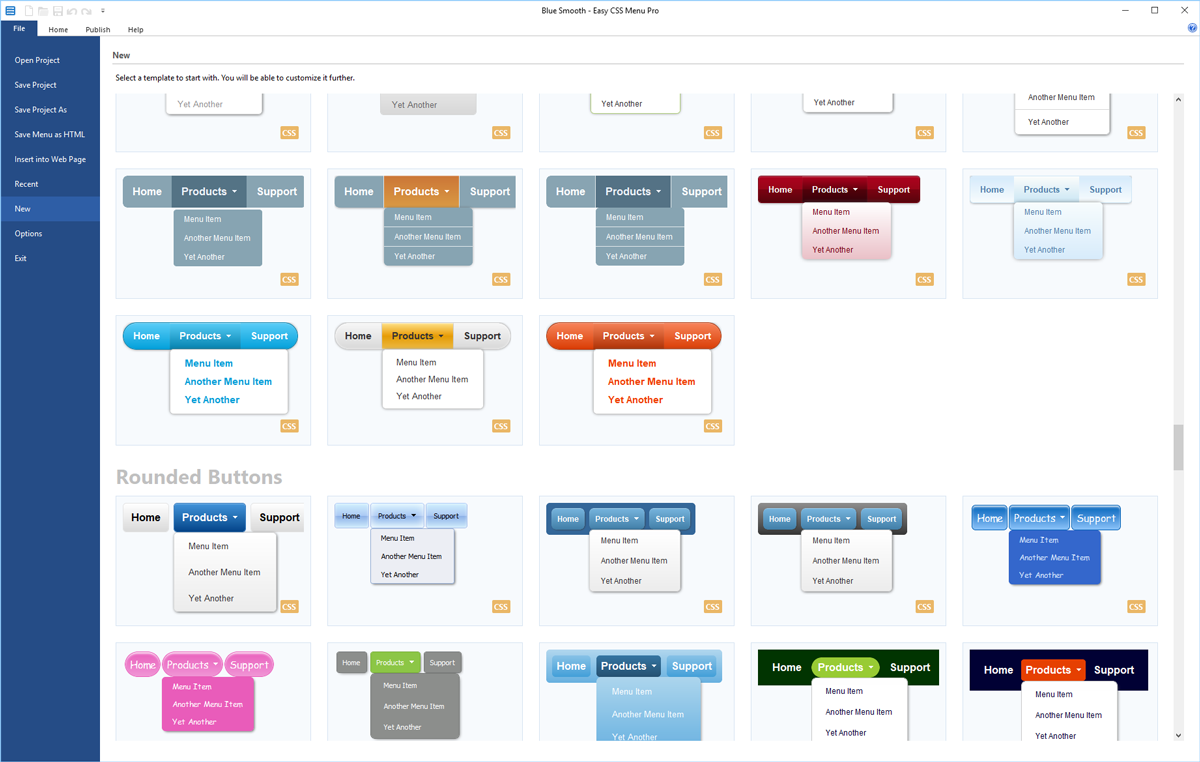Screen dimensions: 1200x762
Task: Open the blue Help icon at top right
Action: (x=1192, y=29)
